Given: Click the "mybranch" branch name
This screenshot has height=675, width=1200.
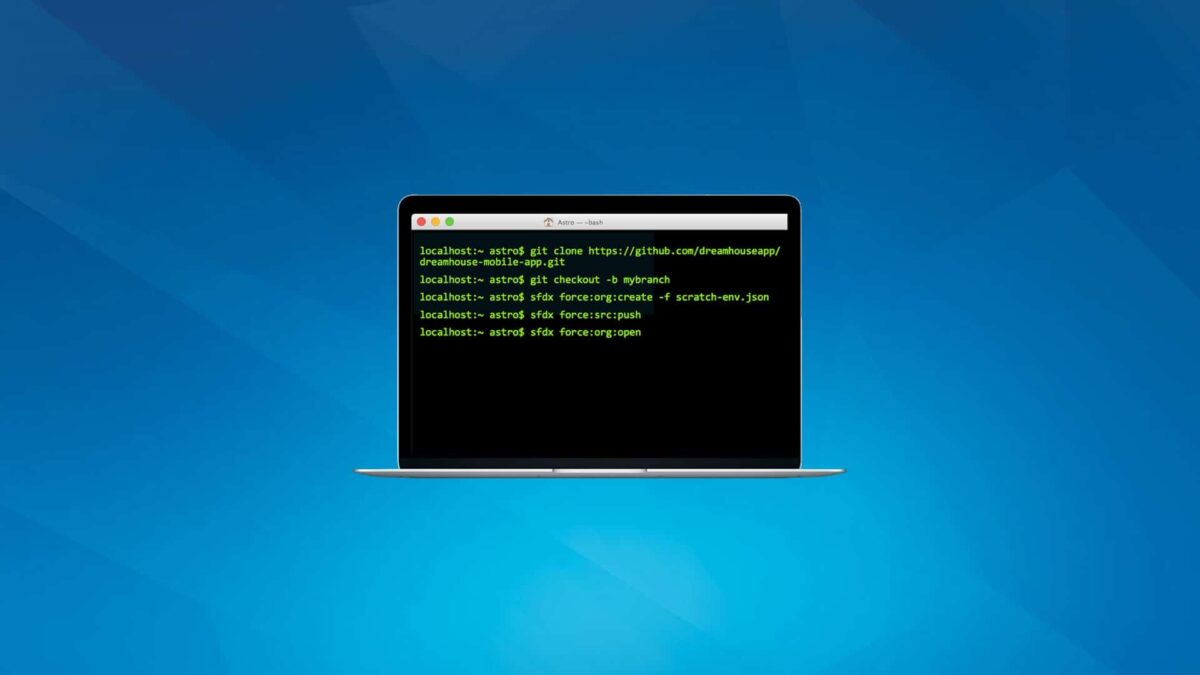Looking at the screenshot, I should click(646, 280).
